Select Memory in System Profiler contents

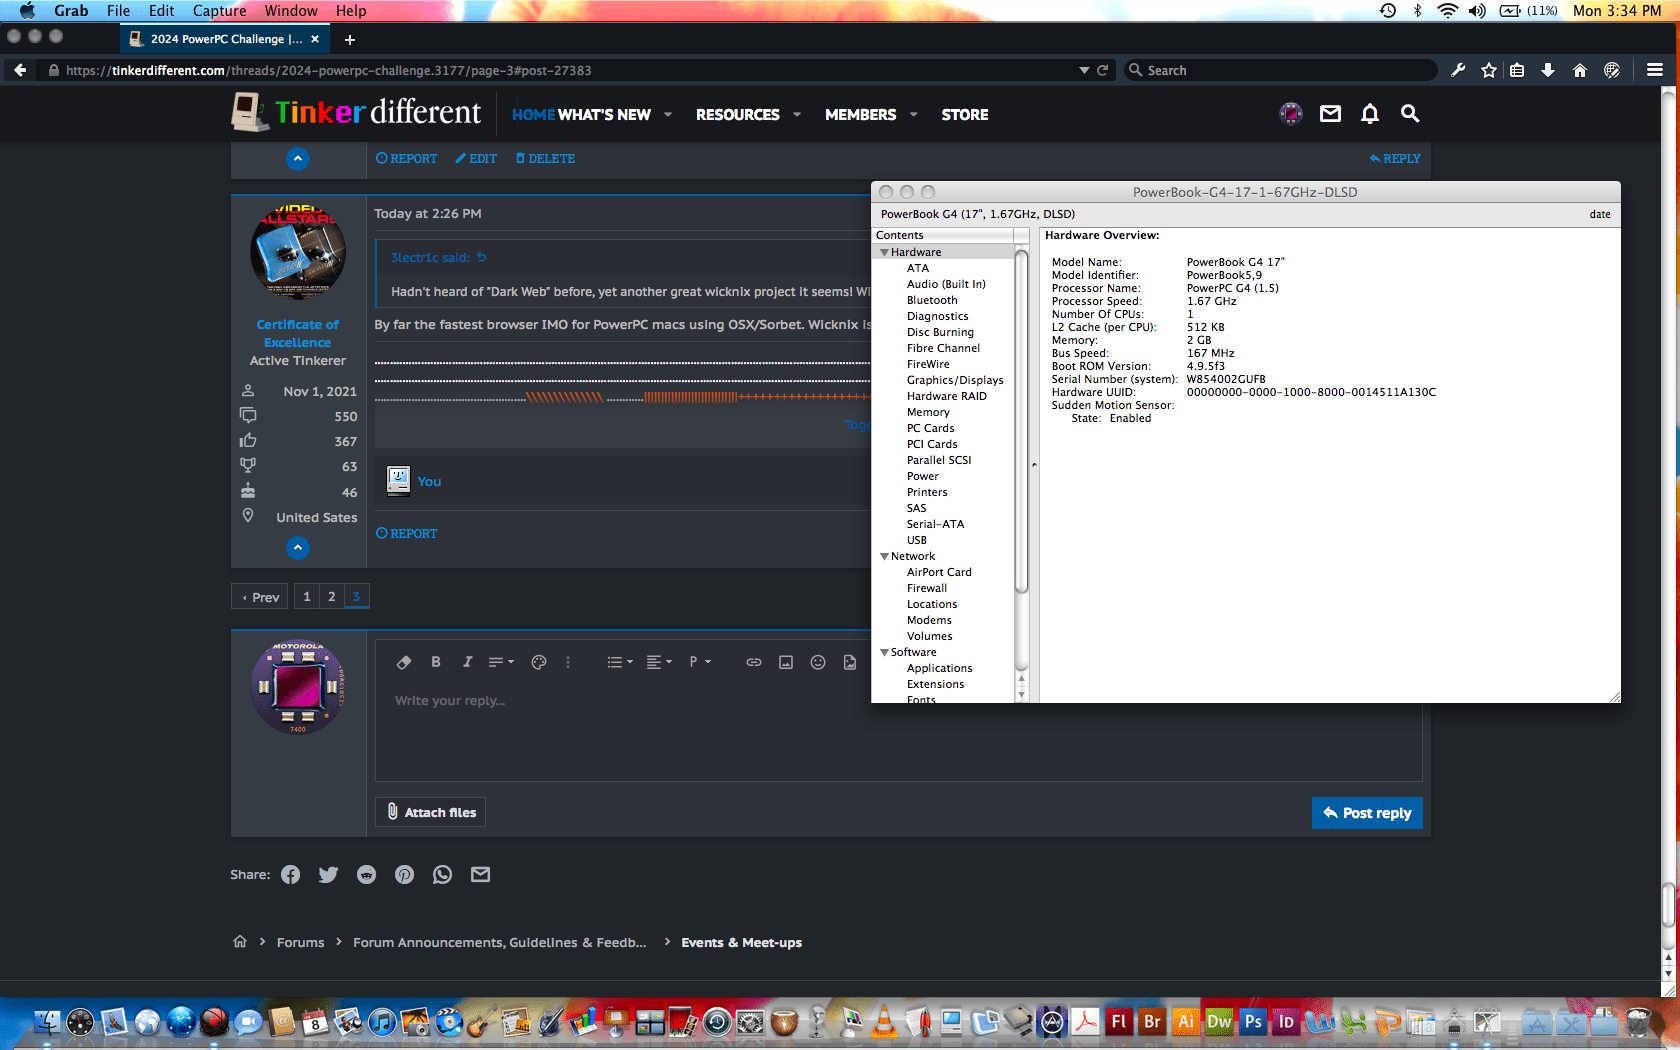(928, 412)
